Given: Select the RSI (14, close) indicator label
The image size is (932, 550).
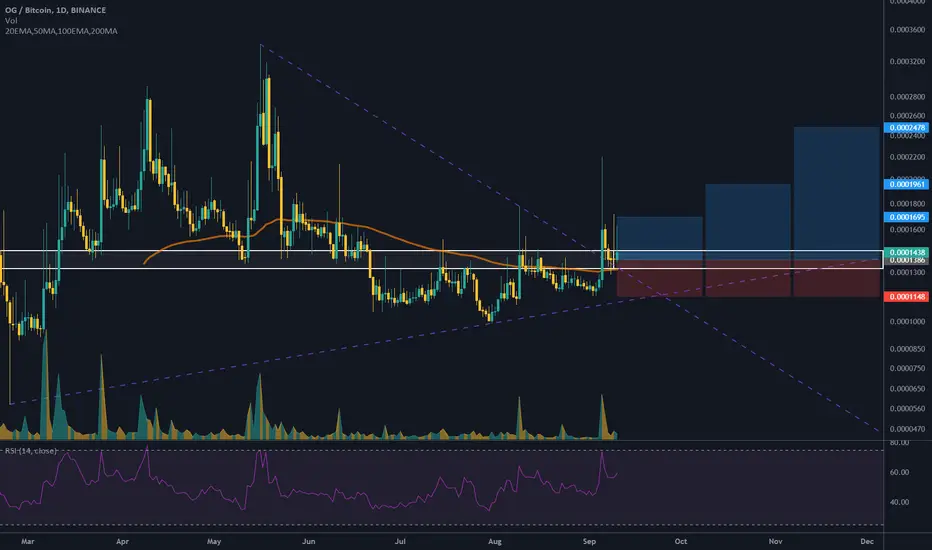Looking at the screenshot, I should (30, 451).
